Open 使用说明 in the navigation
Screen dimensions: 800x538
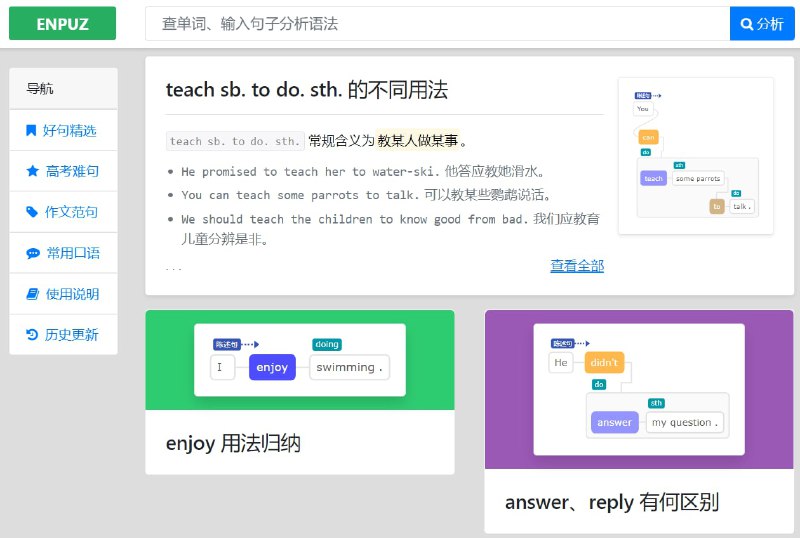[x=63, y=294]
